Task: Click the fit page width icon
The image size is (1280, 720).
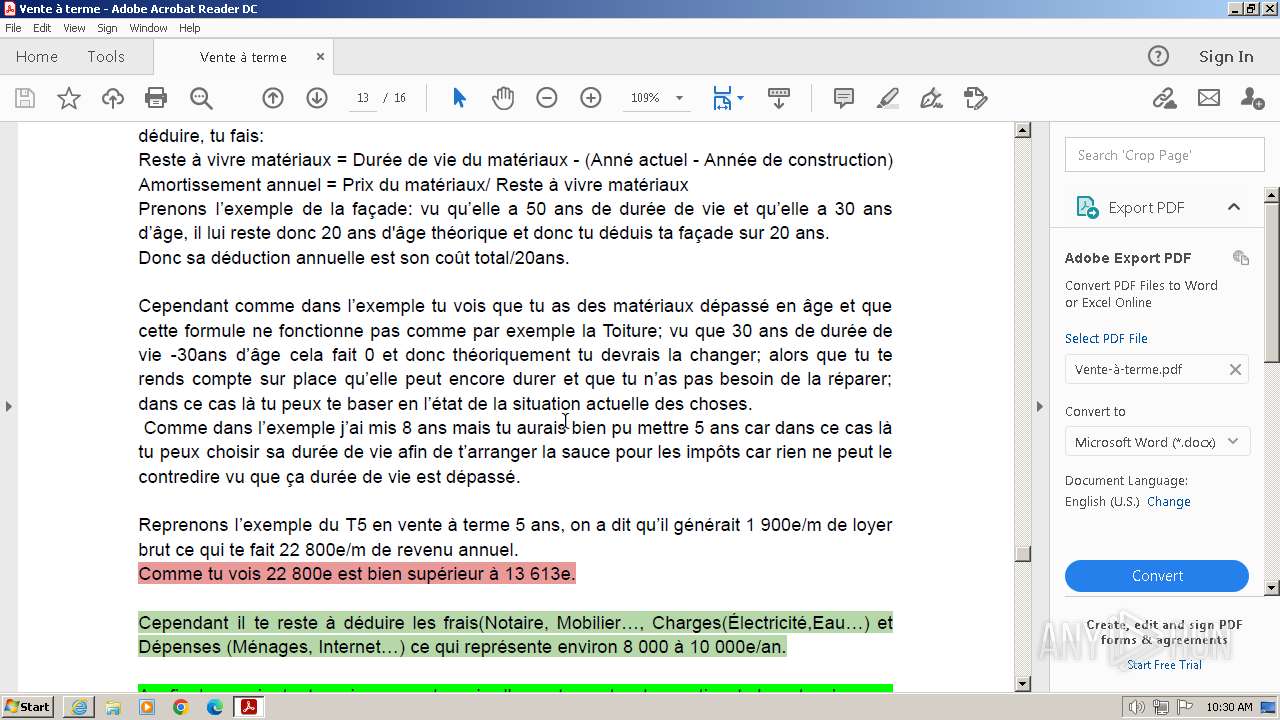Action: [x=722, y=98]
